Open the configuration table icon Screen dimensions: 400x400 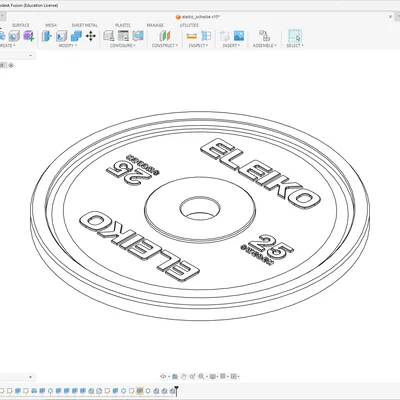pos(123,36)
